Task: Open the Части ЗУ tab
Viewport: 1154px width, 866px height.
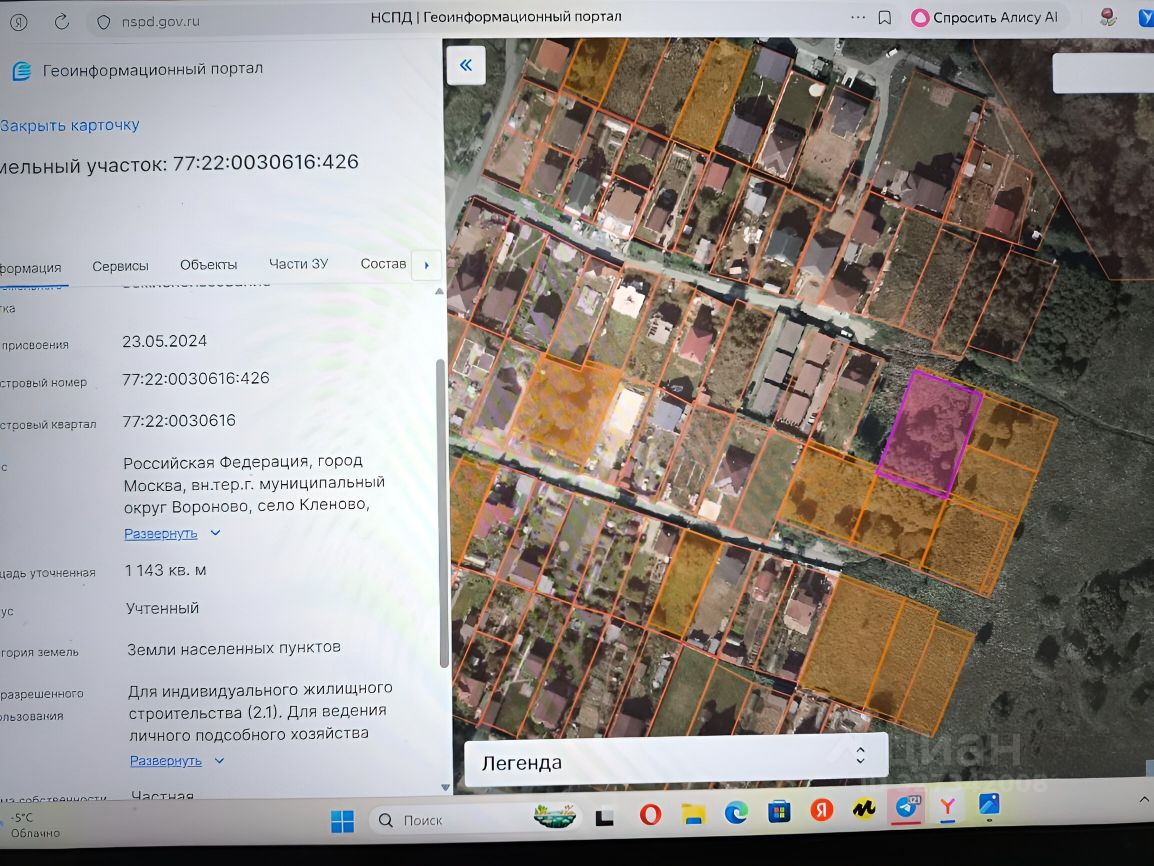Action: tap(298, 263)
